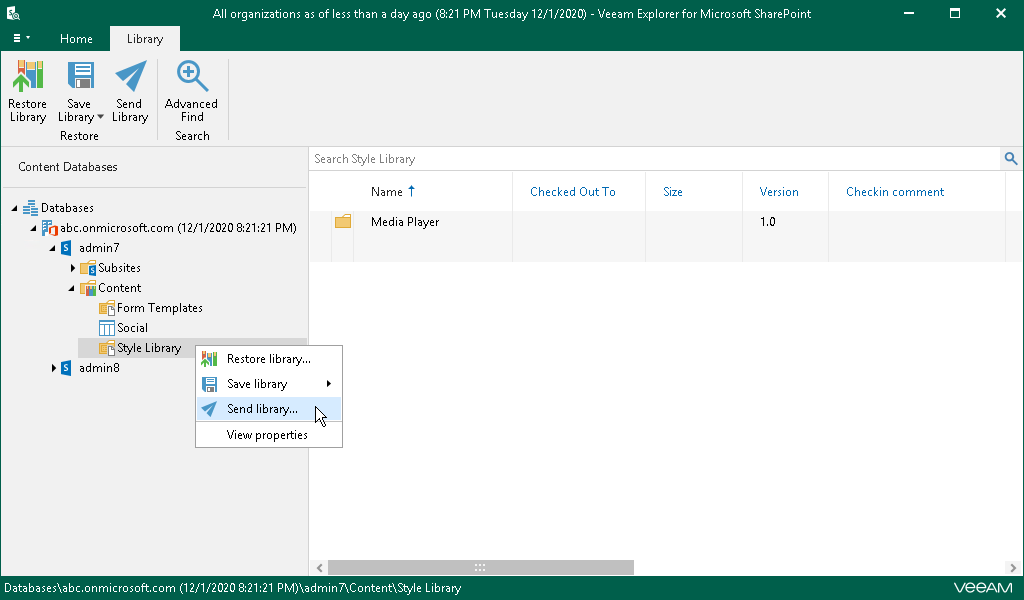Open the Save Library dropdown arrow

(x=101, y=118)
